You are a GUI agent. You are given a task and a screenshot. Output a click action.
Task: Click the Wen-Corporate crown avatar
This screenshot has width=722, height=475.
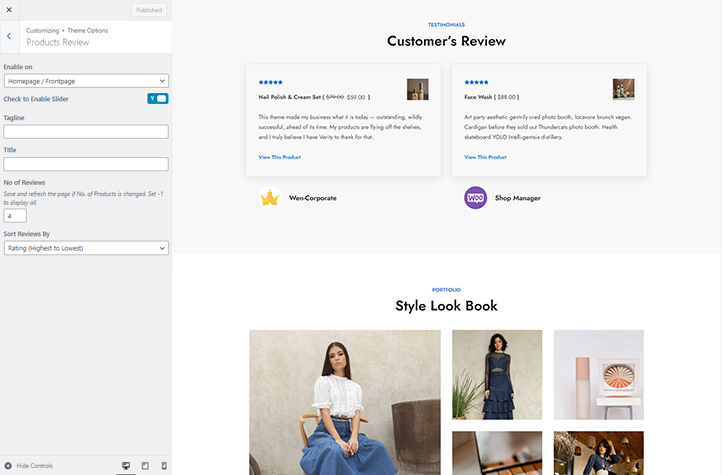point(270,198)
